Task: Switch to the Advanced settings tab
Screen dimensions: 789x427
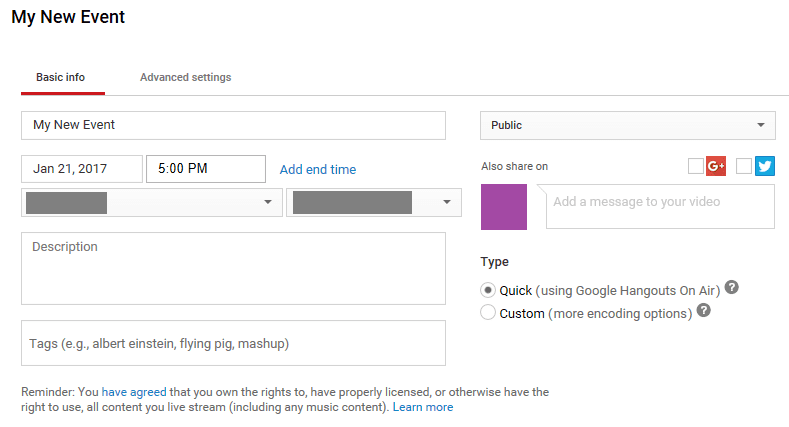Action: point(185,77)
